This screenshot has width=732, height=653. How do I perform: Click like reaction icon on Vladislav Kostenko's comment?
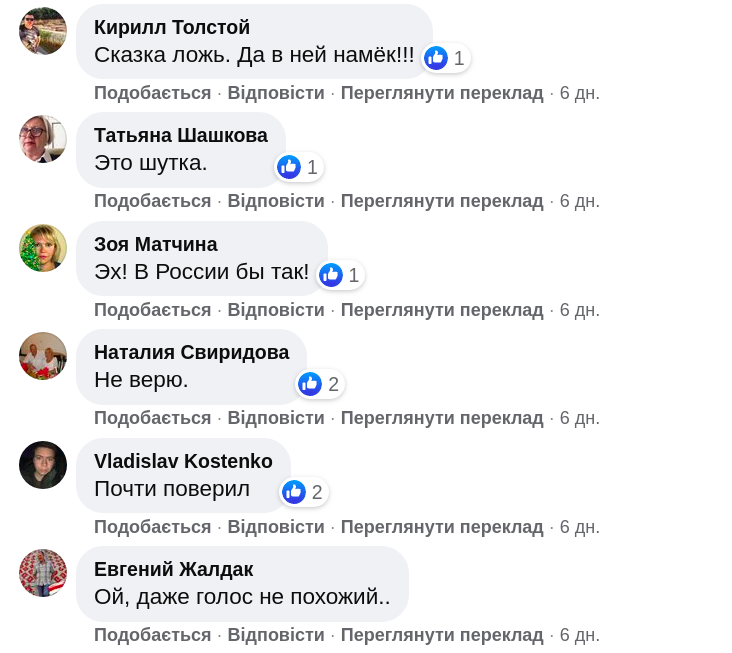click(294, 492)
